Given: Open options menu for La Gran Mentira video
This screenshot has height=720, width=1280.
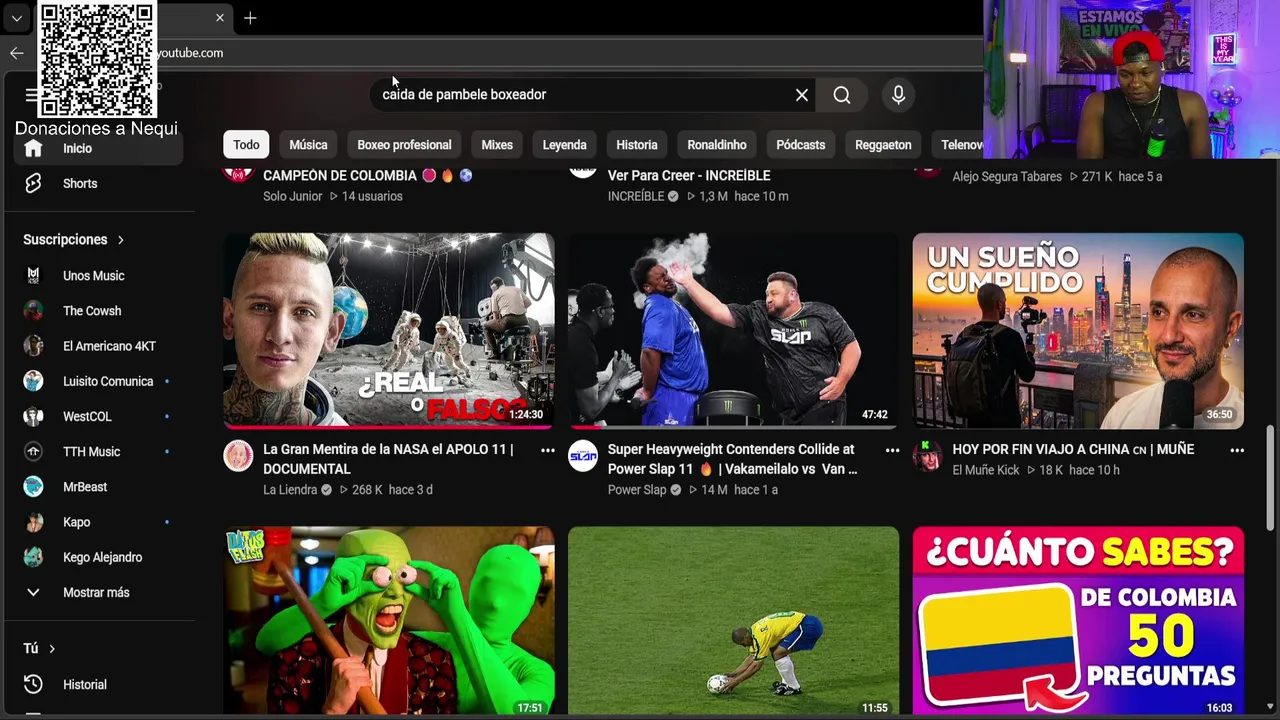Looking at the screenshot, I should (x=548, y=451).
